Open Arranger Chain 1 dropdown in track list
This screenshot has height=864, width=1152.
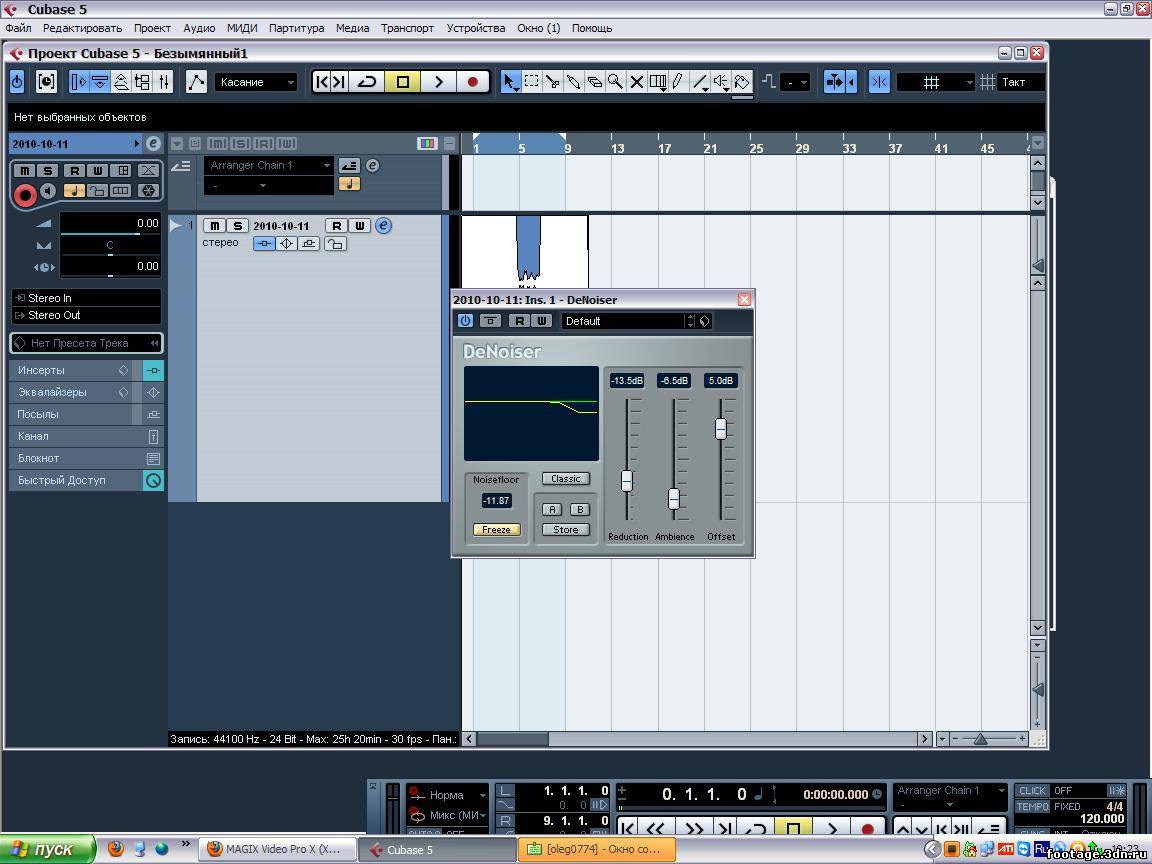[269, 165]
